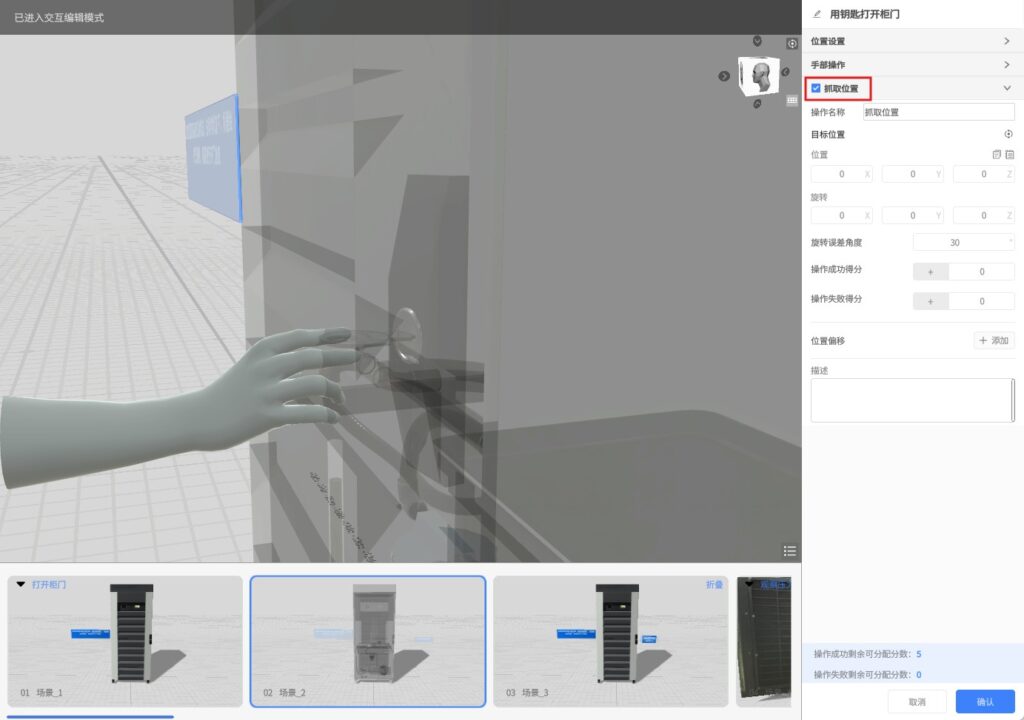1024x720 pixels.
Task: Open the keyboard shortcuts icon in viewport
Action: [x=792, y=100]
